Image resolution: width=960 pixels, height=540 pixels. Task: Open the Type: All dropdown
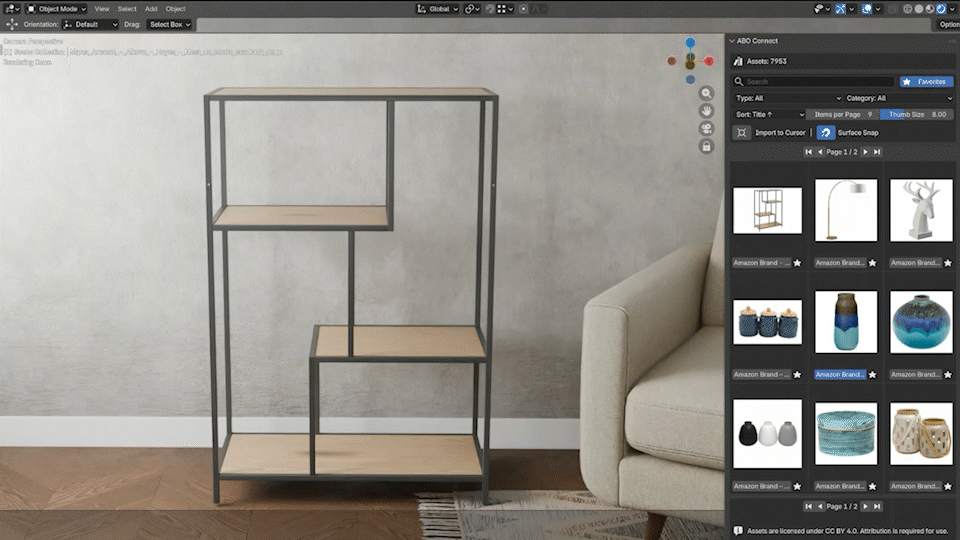tap(787, 98)
